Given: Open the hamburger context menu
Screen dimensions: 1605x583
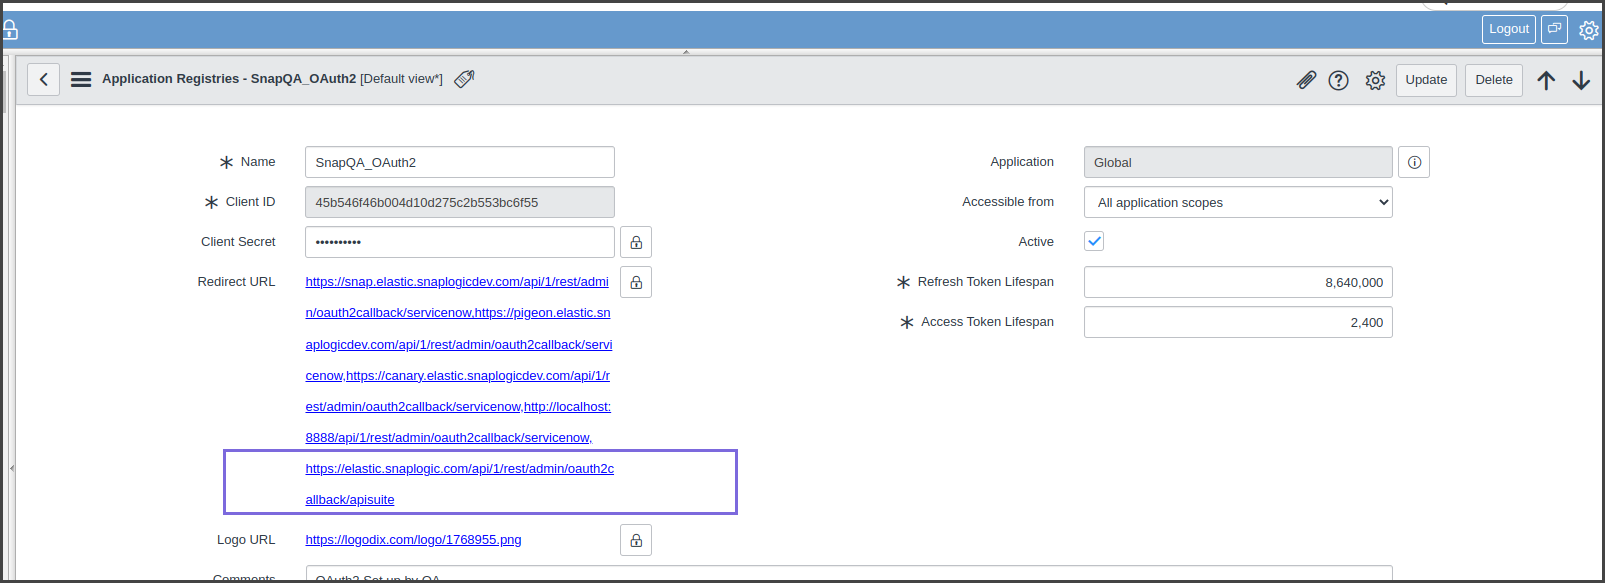Looking at the screenshot, I should [x=81, y=79].
